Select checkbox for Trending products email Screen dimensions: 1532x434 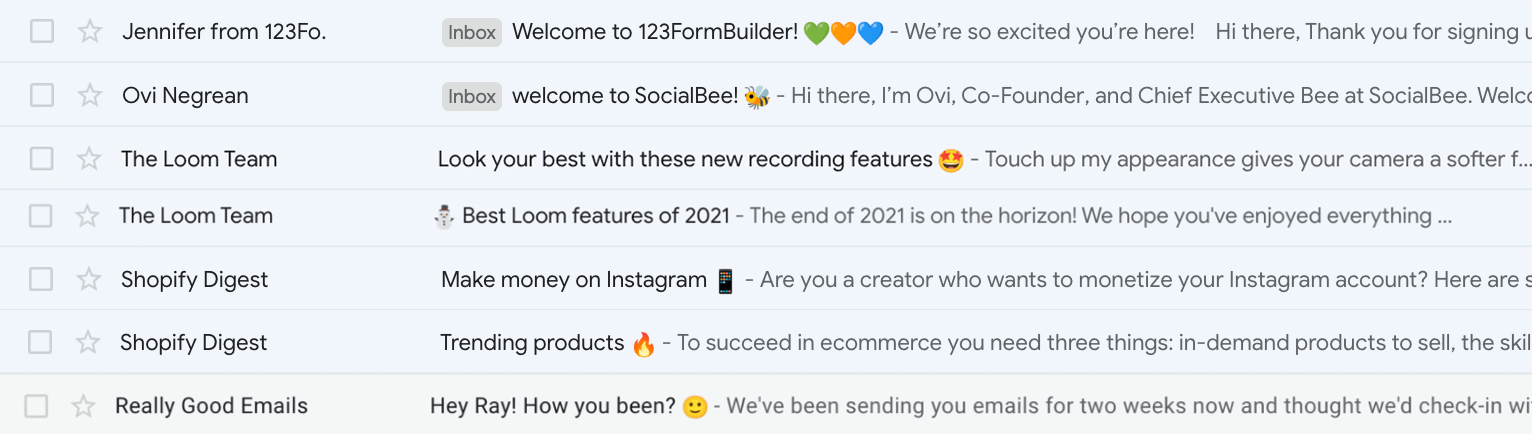coord(40,343)
